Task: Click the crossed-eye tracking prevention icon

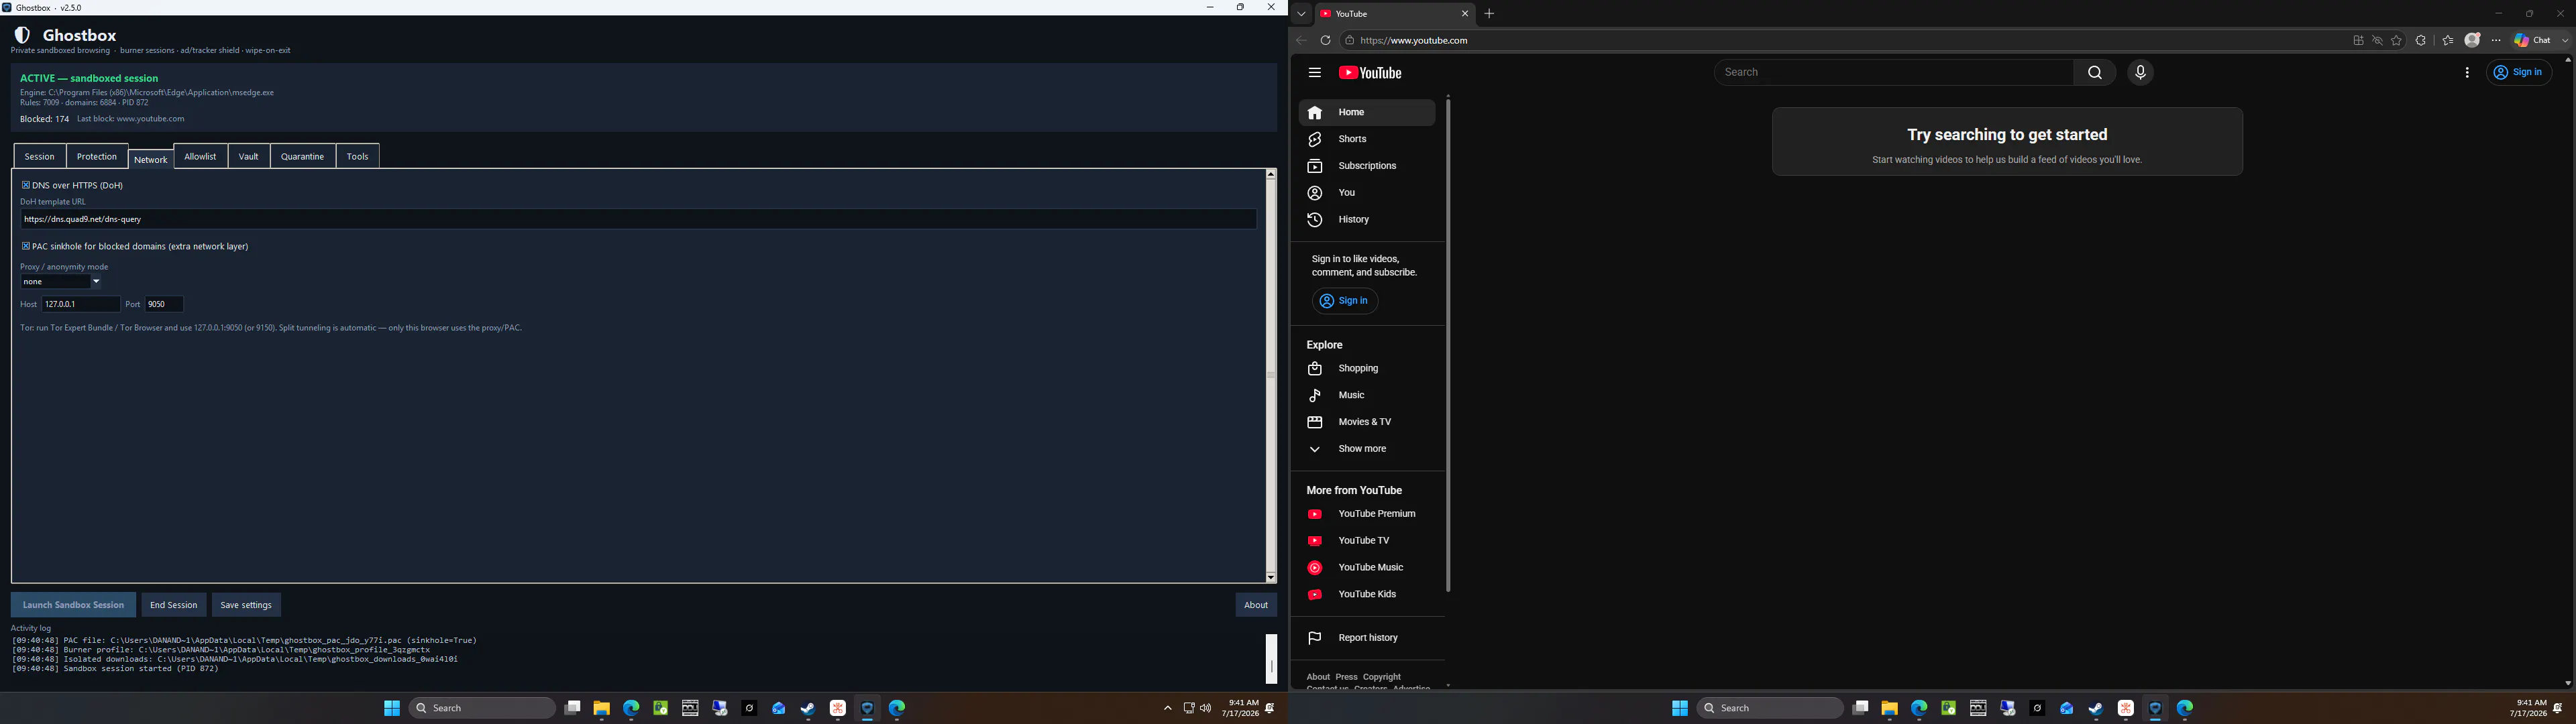Action: point(2377,41)
